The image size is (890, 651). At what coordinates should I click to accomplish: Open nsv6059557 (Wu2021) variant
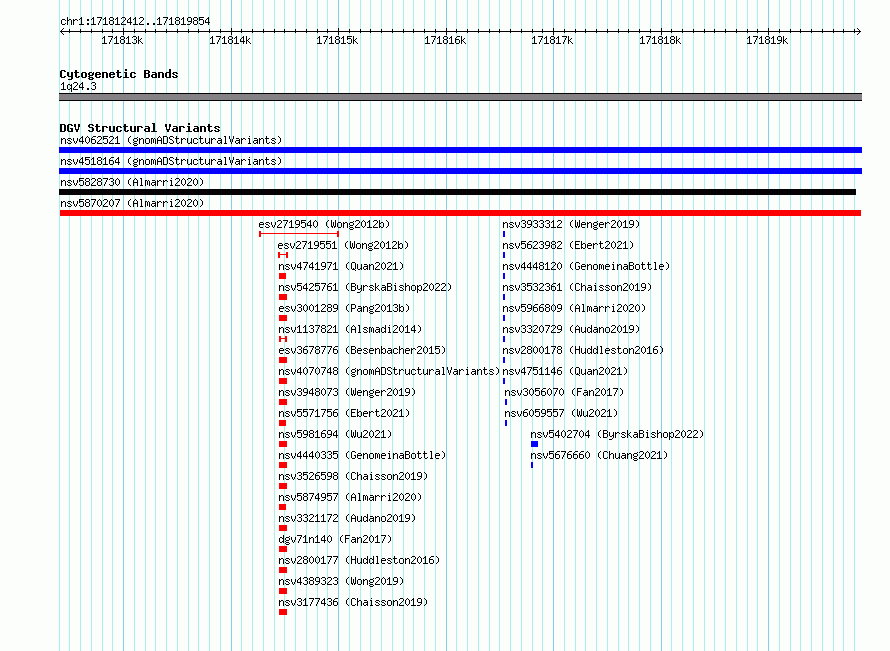[x=561, y=413]
